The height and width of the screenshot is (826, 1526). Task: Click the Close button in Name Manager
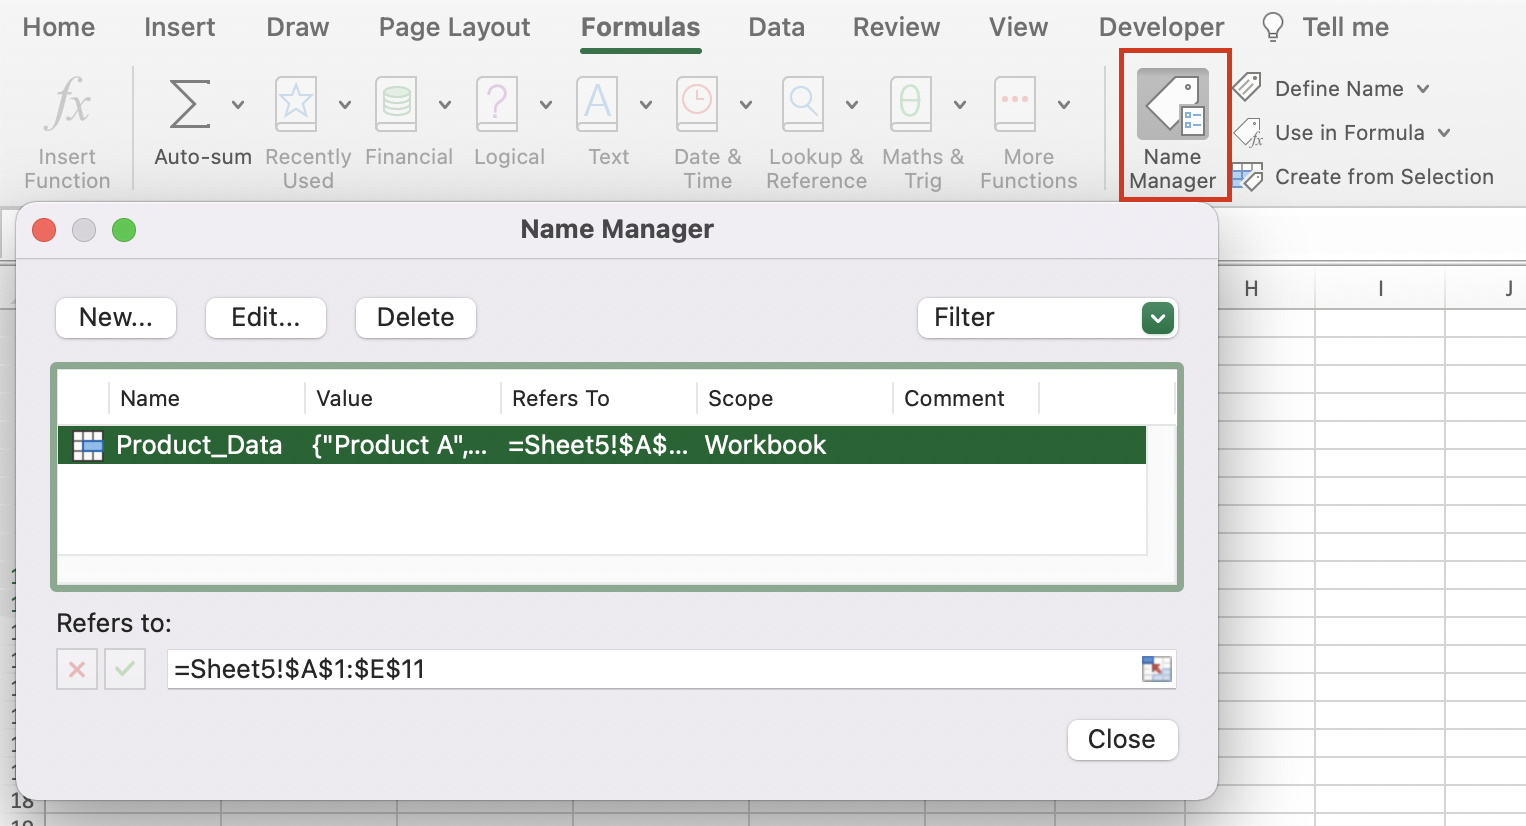point(1122,740)
